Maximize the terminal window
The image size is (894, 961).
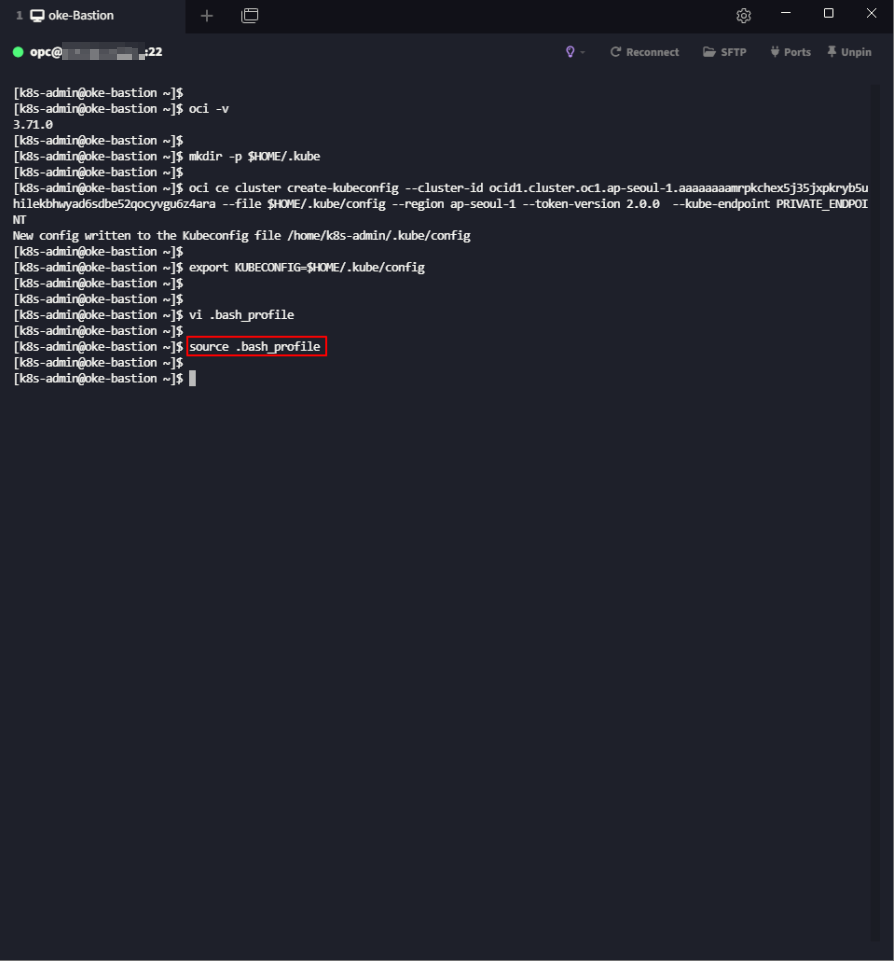[828, 14]
